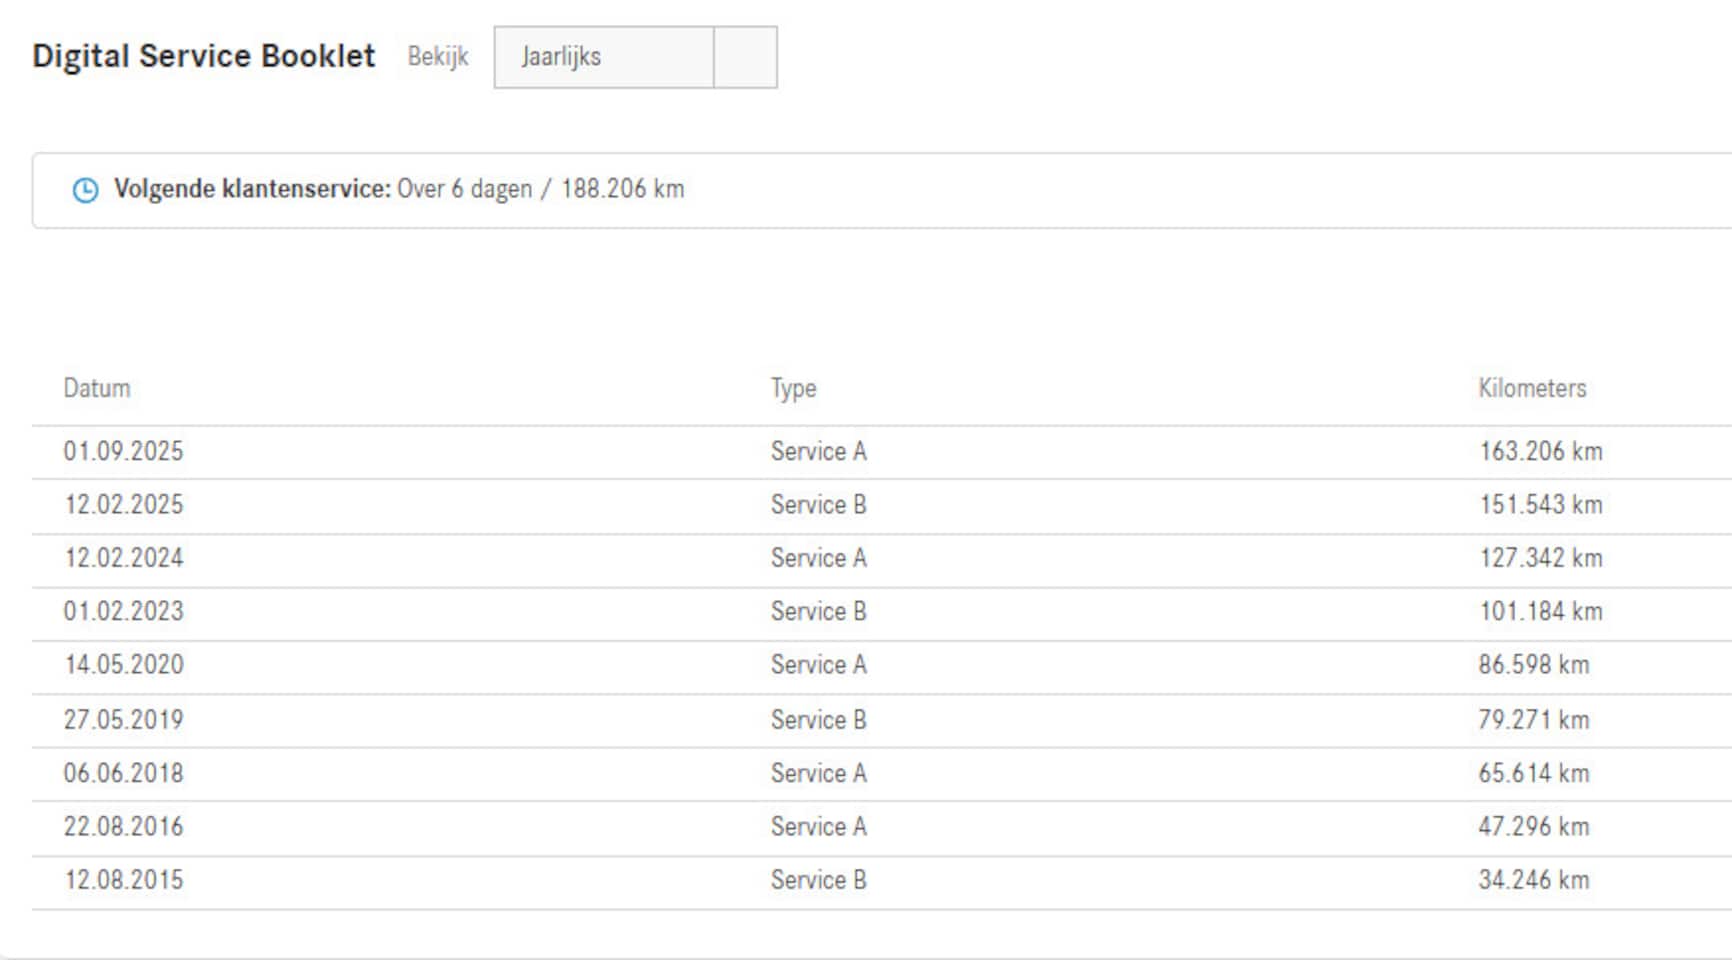Click the dropdown arrow button next to Jaarlijks
The width and height of the screenshot is (1732, 960).
click(745, 57)
